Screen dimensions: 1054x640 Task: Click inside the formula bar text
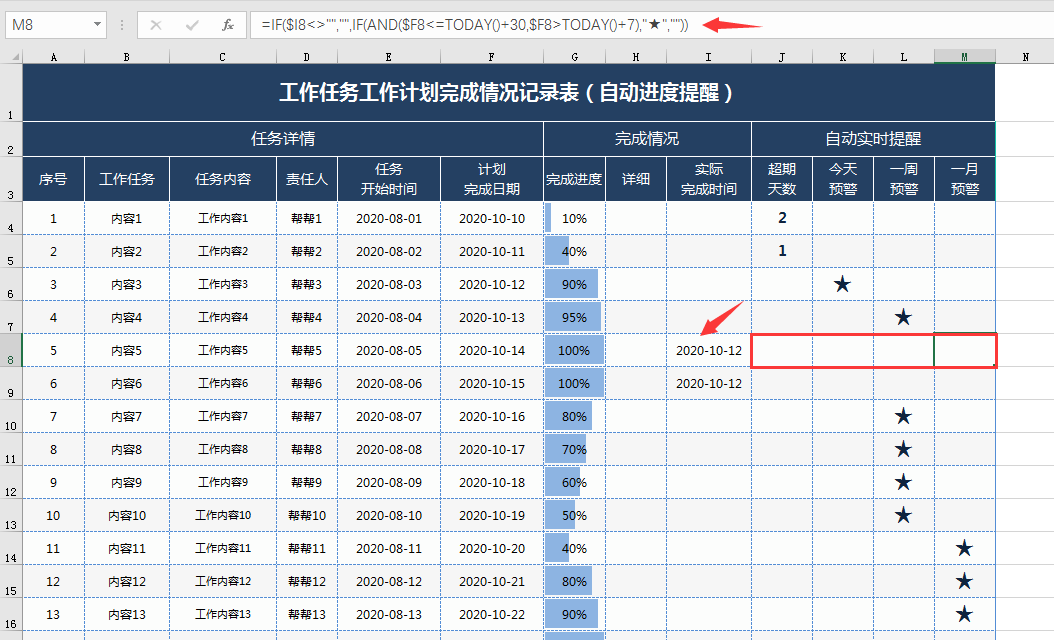[475, 25]
